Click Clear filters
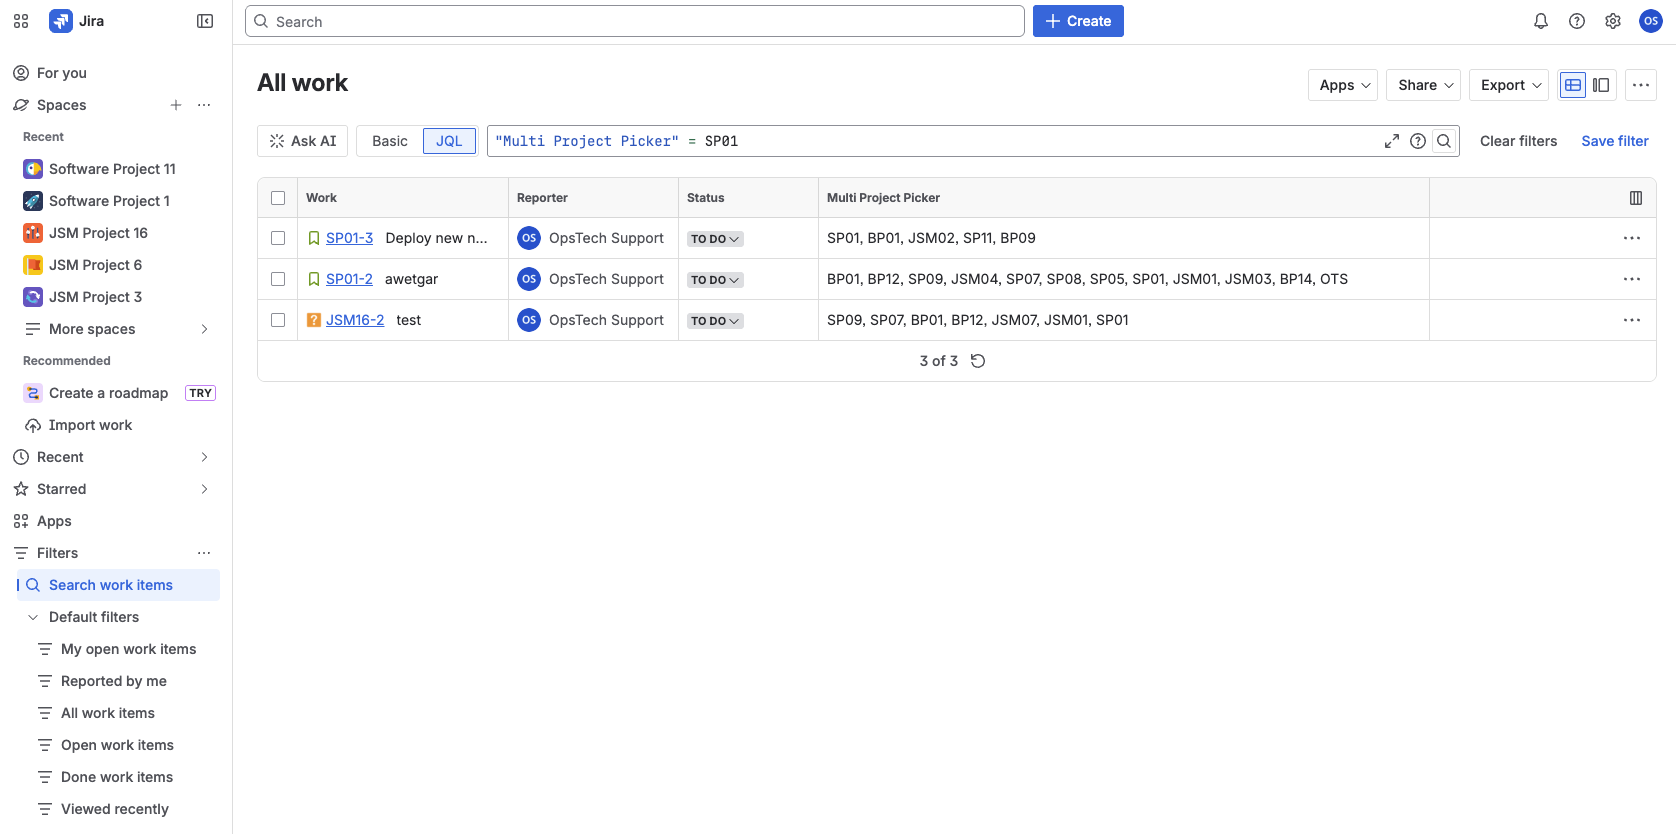The height and width of the screenshot is (834, 1676). [1518, 141]
